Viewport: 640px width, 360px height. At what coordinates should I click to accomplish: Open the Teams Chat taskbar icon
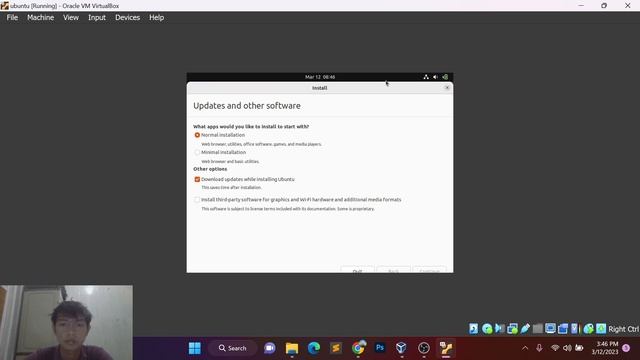click(x=269, y=348)
